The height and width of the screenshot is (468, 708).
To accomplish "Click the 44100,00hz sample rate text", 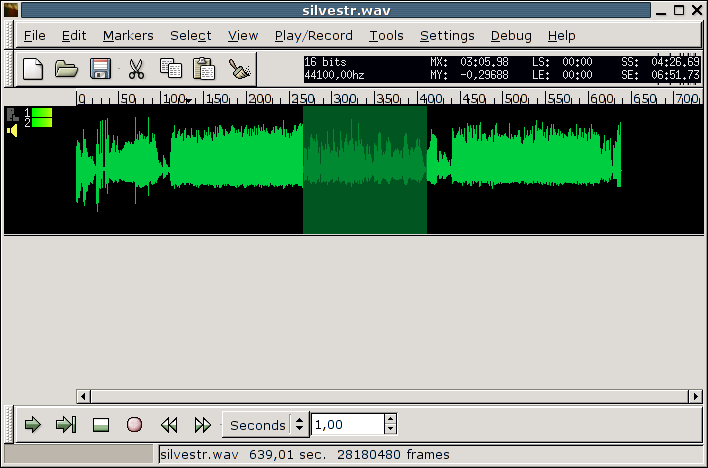I will [x=334, y=75].
